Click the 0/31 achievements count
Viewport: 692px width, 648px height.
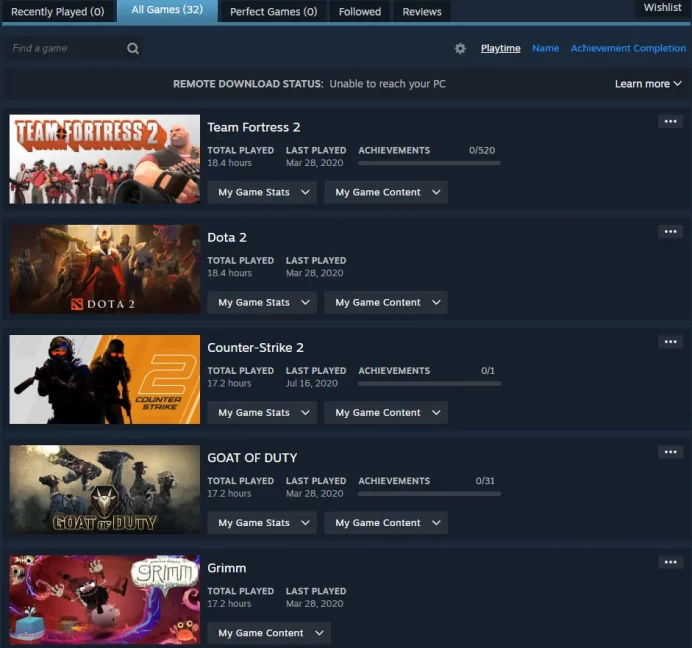pyautogui.click(x=485, y=481)
